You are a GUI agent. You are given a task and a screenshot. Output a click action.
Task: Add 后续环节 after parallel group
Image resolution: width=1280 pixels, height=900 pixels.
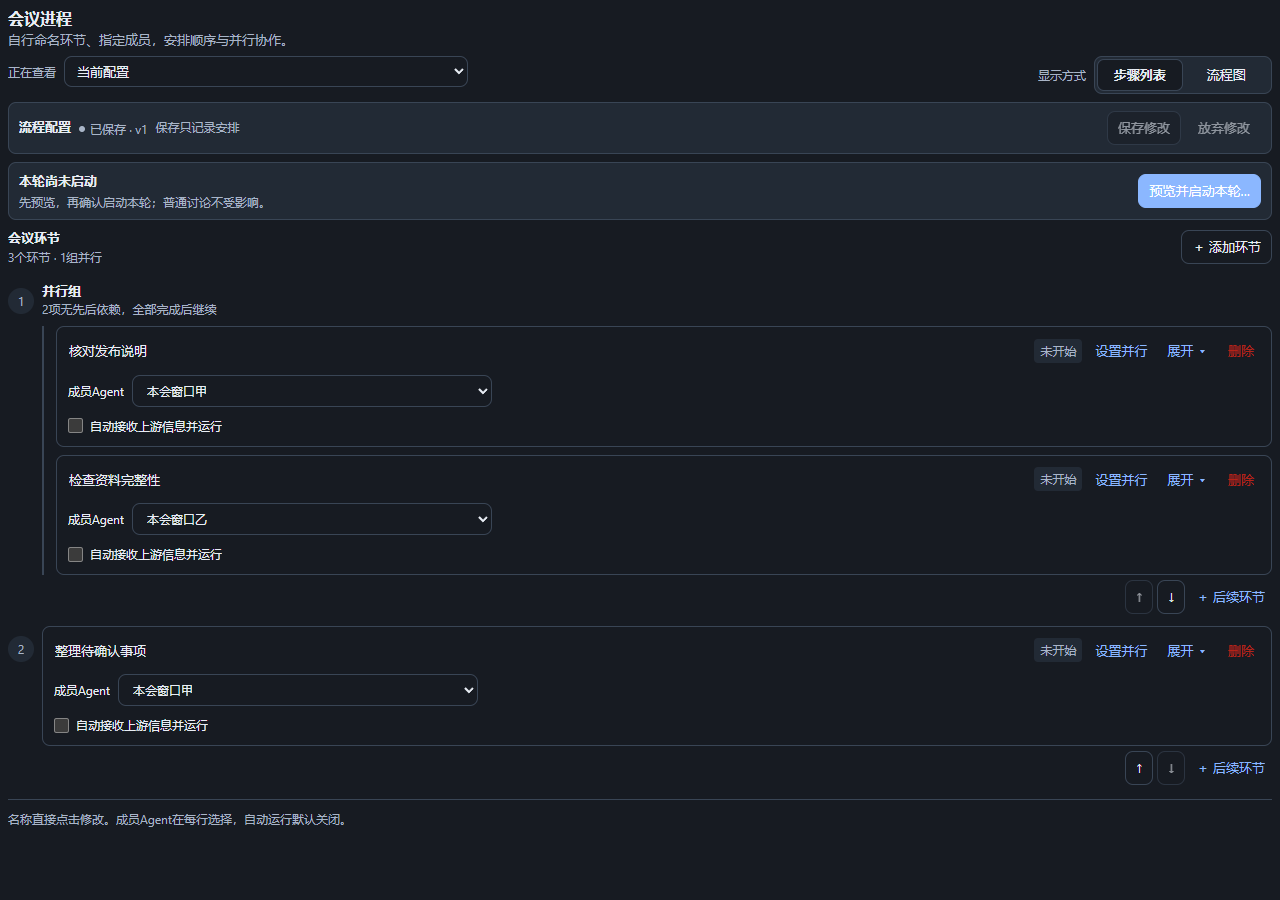1231,597
